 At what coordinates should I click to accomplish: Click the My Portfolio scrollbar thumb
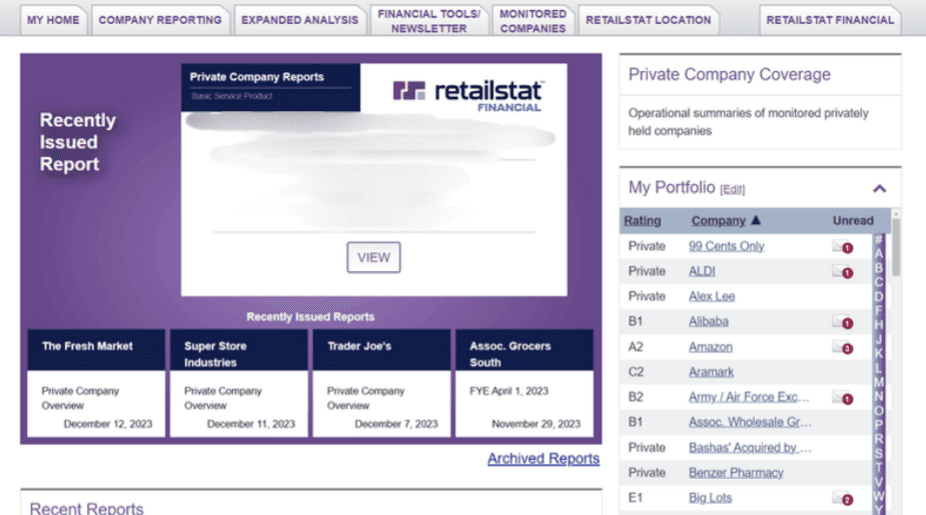coord(896,247)
